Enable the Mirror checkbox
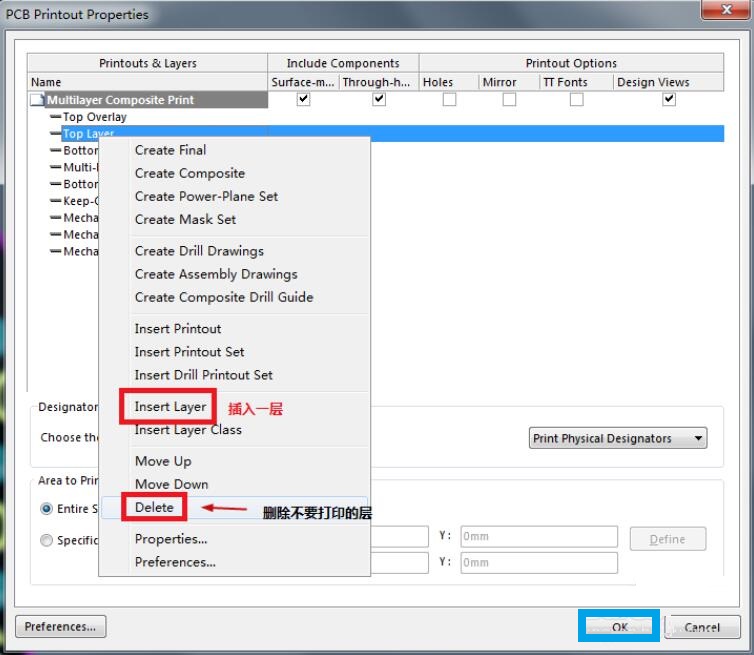 [509, 99]
